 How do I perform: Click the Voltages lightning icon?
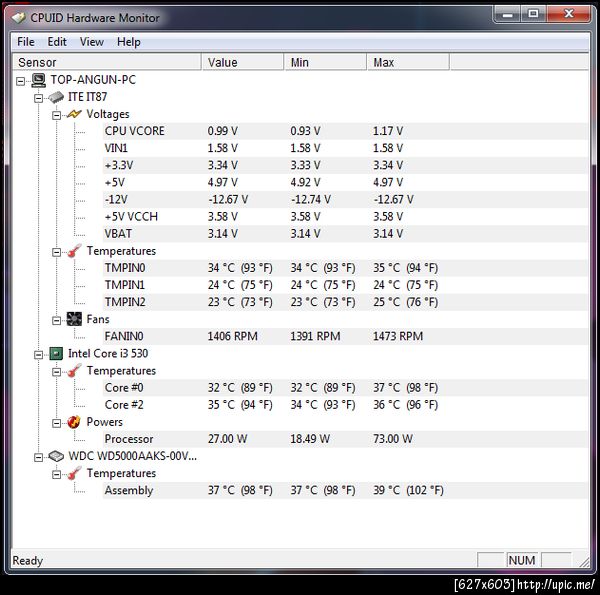(x=74, y=114)
